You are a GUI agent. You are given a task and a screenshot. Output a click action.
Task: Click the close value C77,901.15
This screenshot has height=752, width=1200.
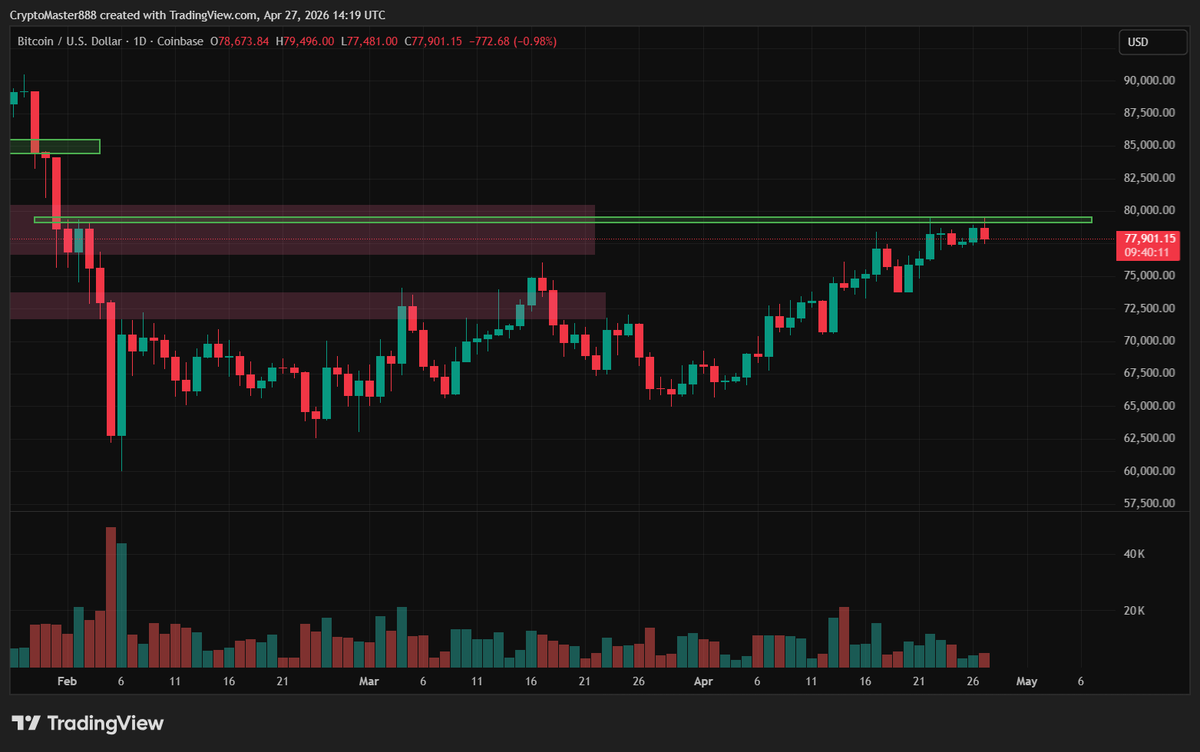(x=435, y=42)
